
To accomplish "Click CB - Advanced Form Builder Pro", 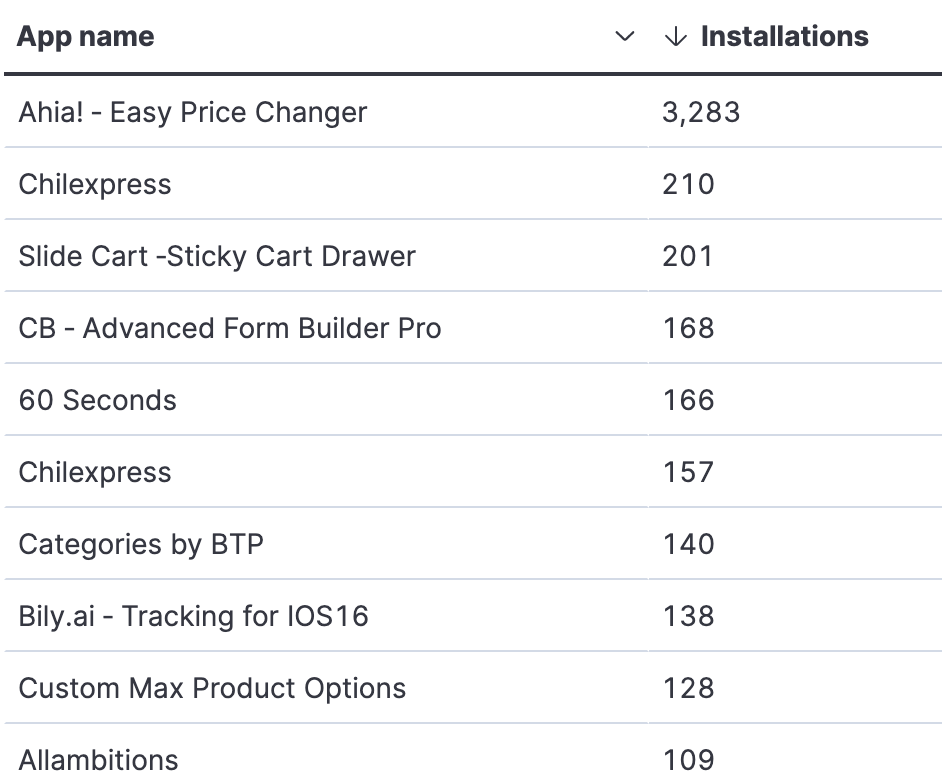I will pyautogui.click(x=230, y=328).
